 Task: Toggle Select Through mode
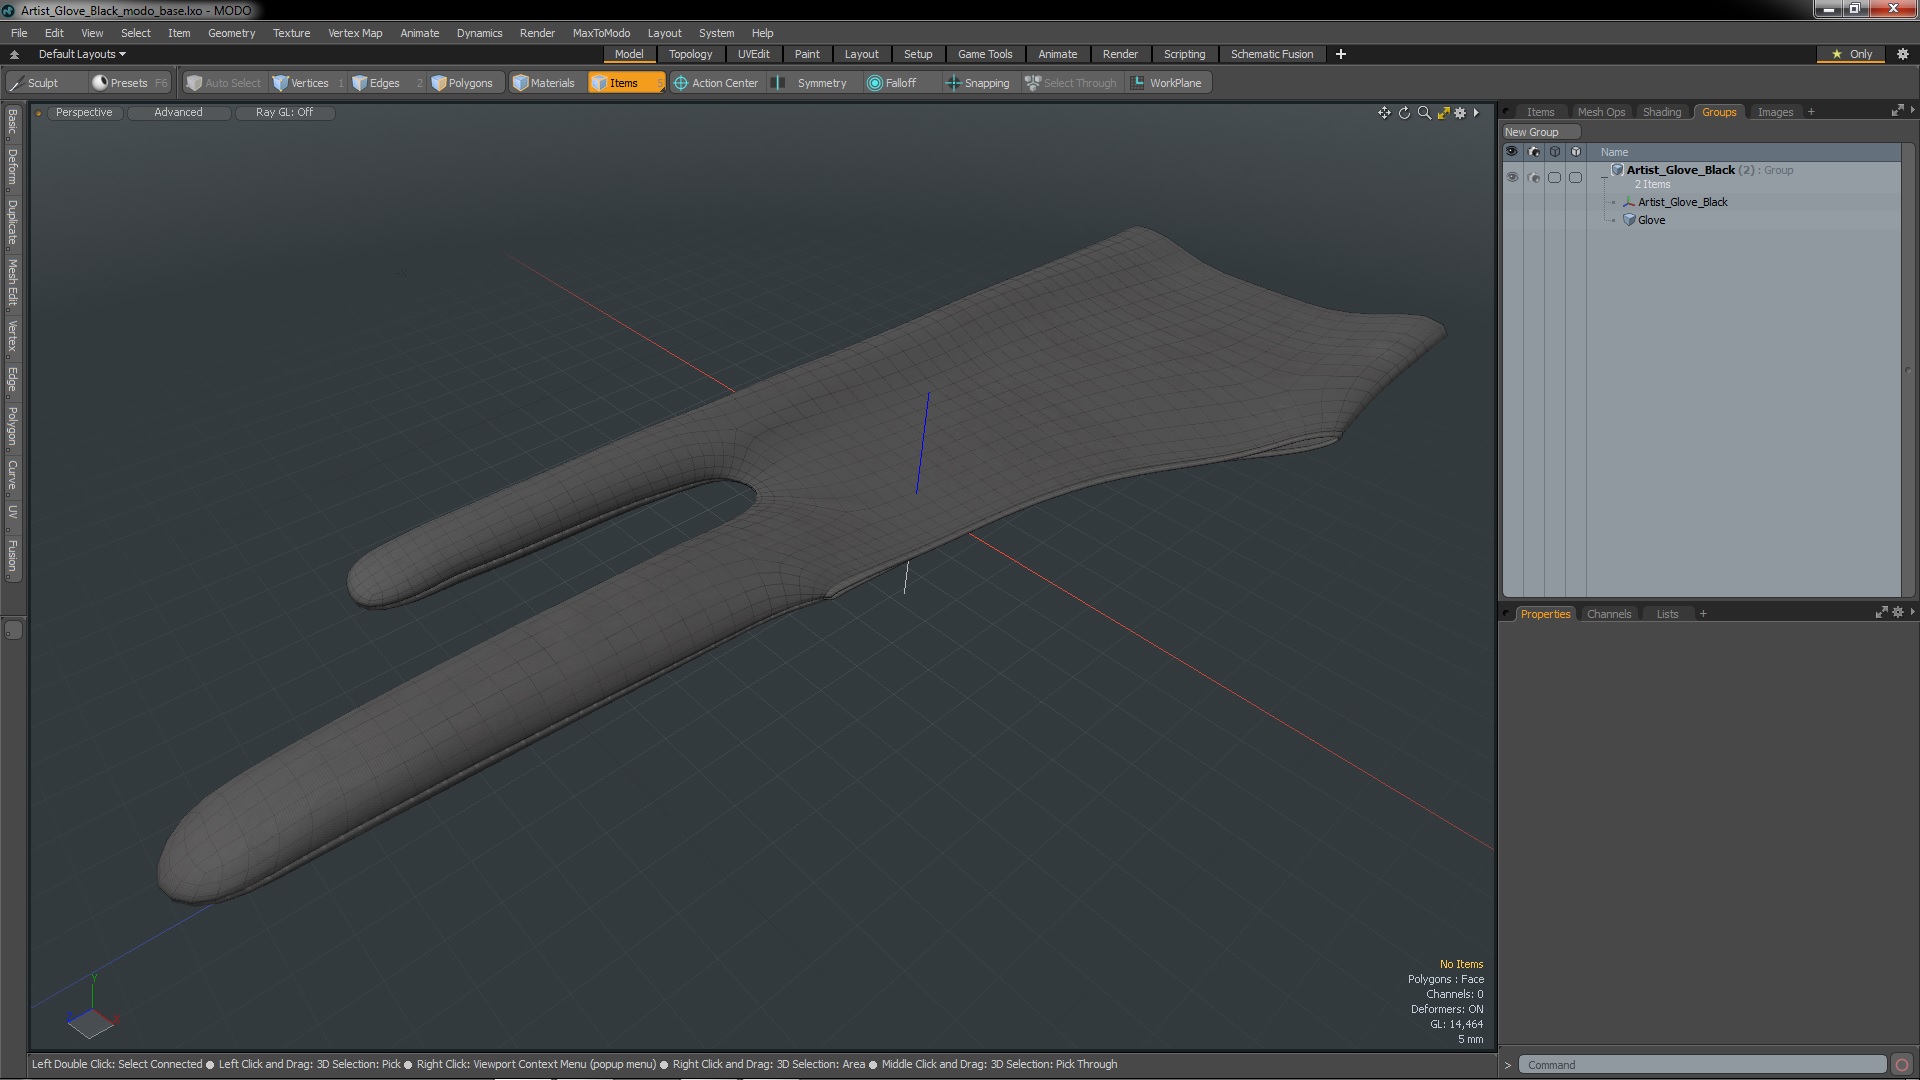pyautogui.click(x=1071, y=83)
